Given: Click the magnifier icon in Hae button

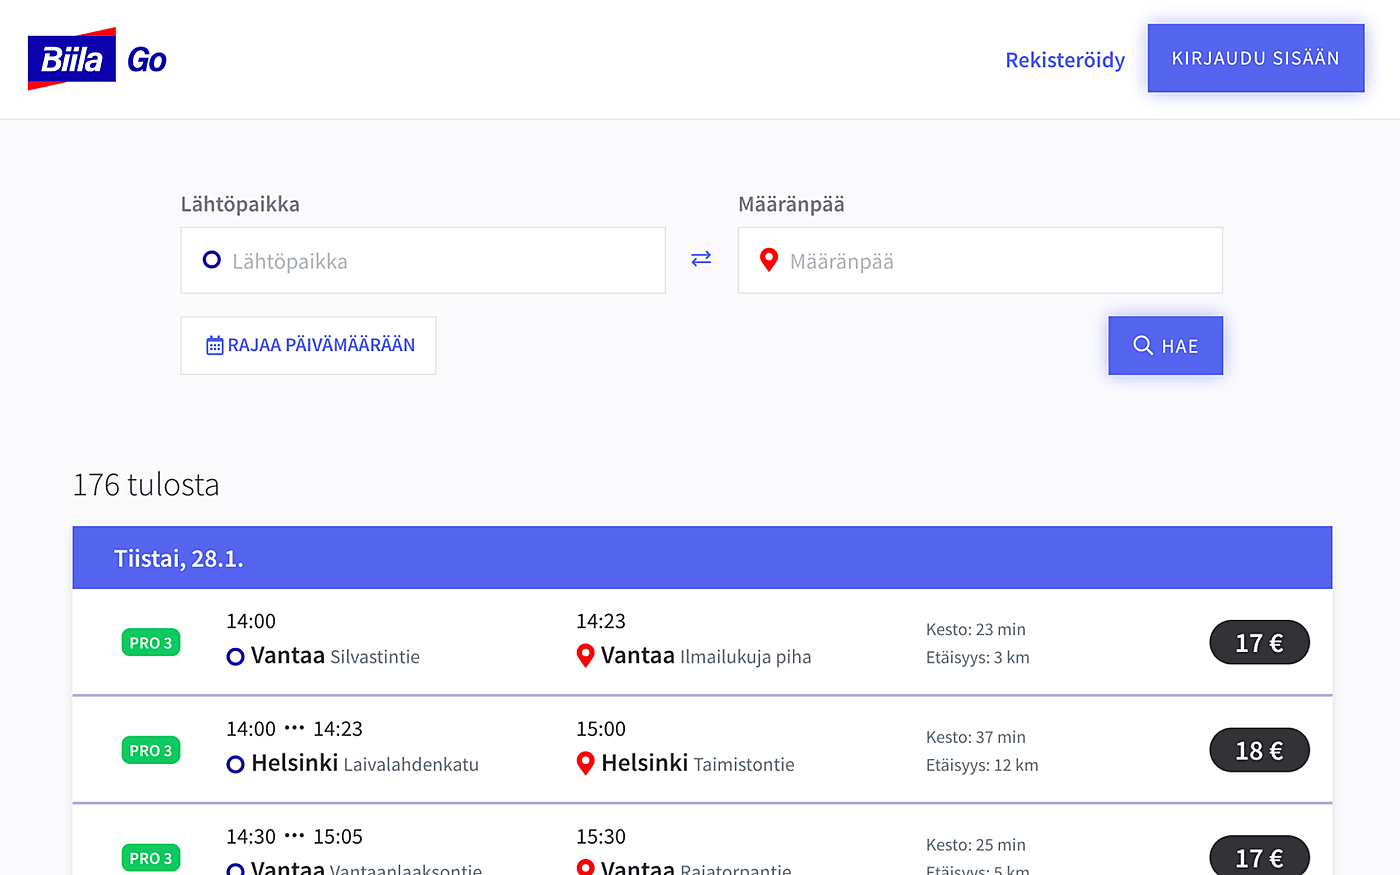Looking at the screenshot, I should click(1143, 345).
